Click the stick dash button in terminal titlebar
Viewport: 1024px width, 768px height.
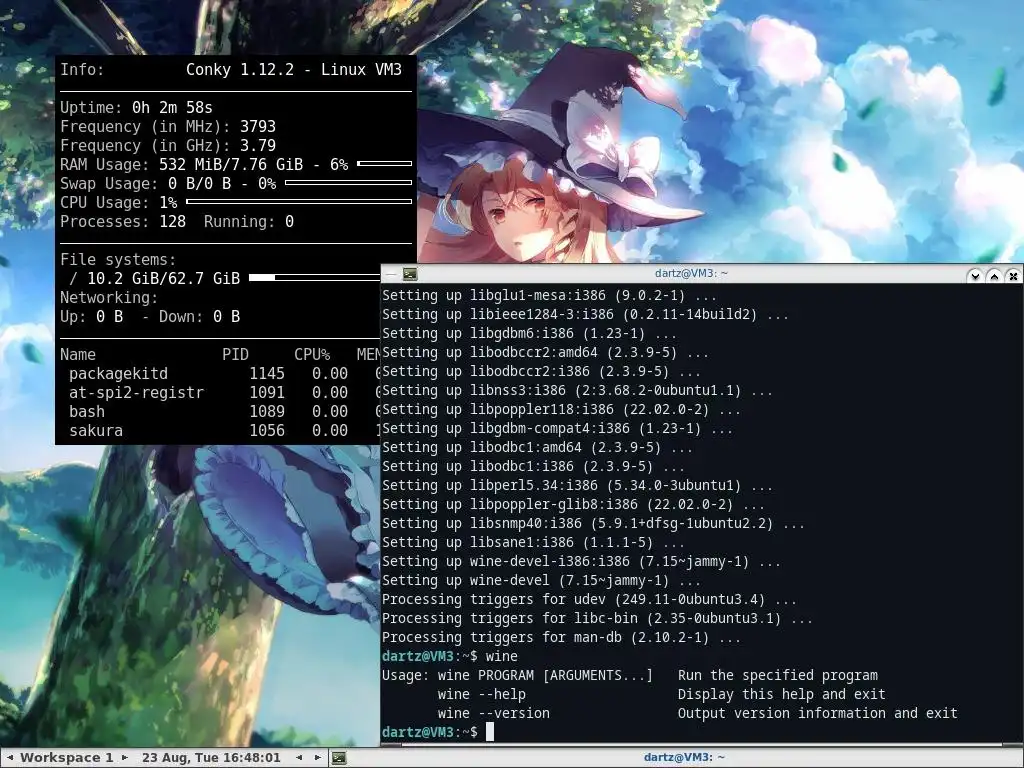391,274
